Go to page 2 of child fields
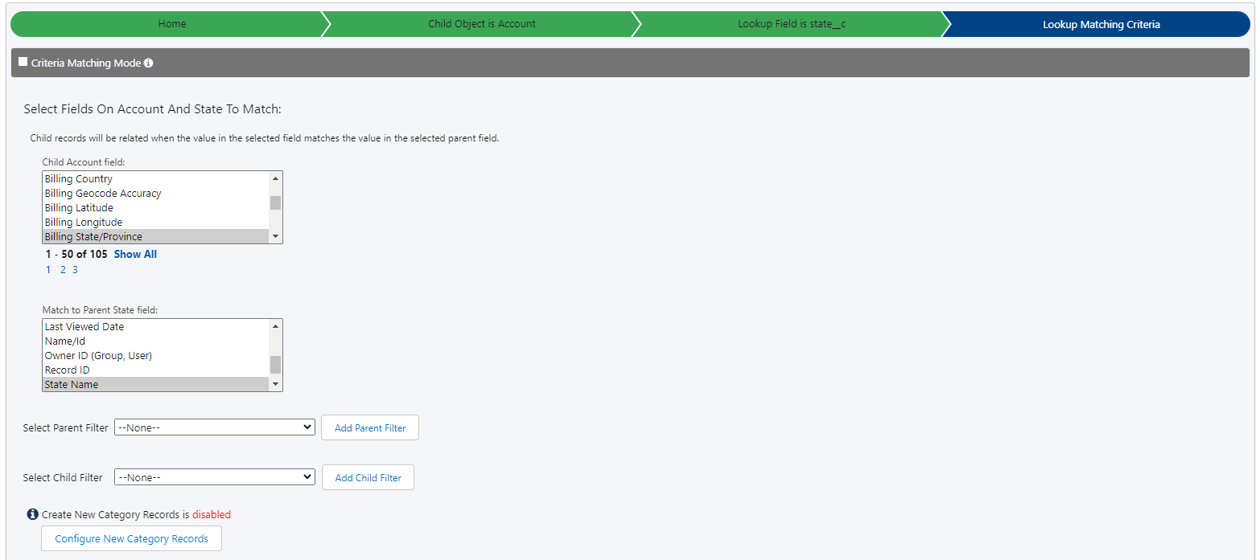Viewport: 1260px width, 560px height. [x=62, y=270]
